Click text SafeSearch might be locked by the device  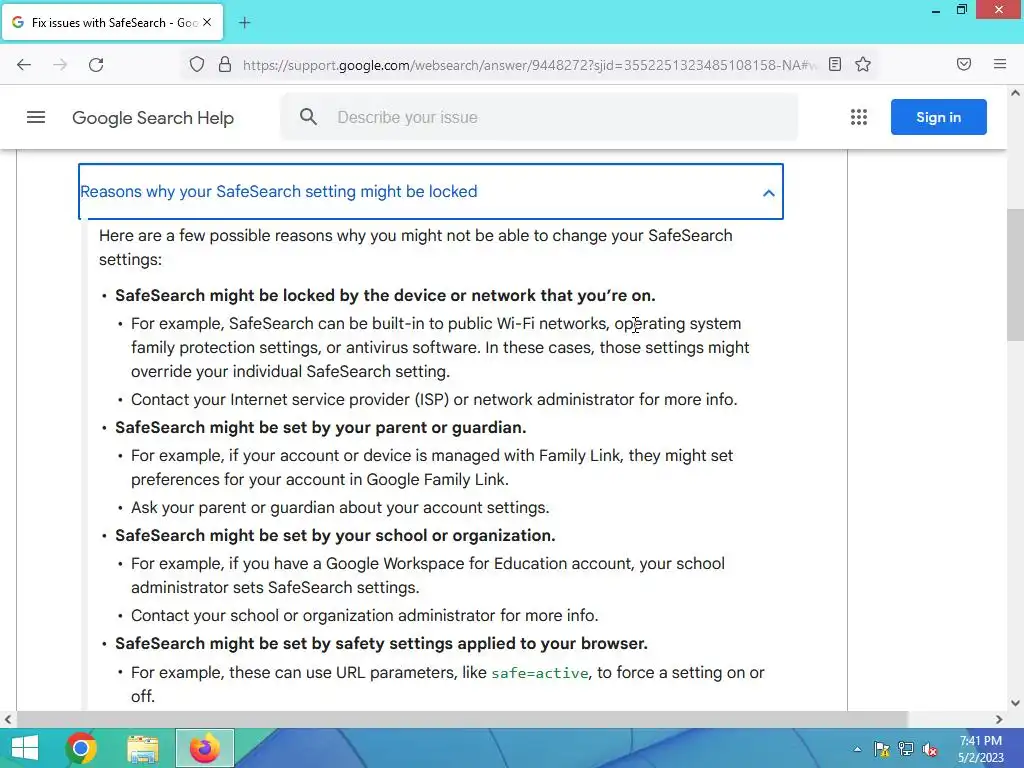[x=385, y=296]
